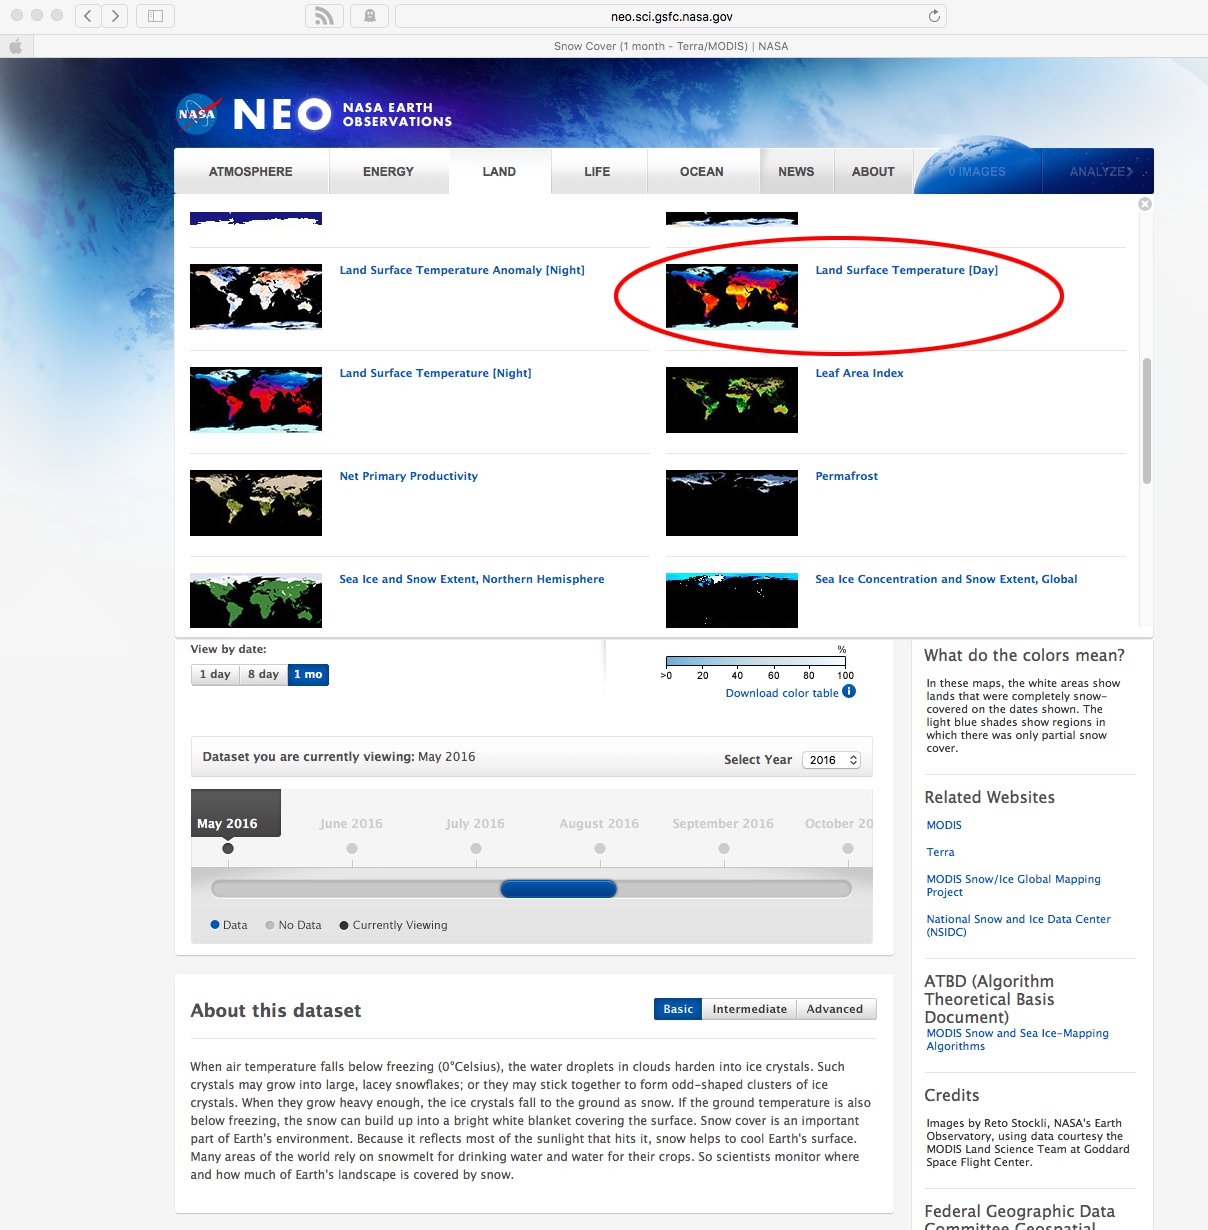The image size is (1208, 1230).
Task: Click the Global sea ice concentration thumbnail
Action: click(x=732, y=600)
